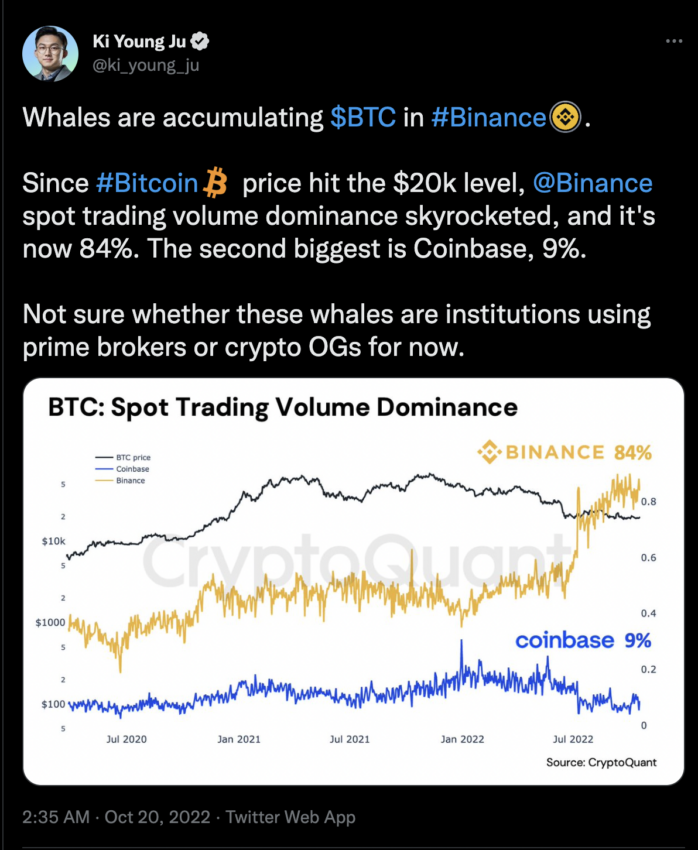Click the Binance legend entry in chart
Image resolution: width=698 pixels, height=850 pixels.
[x=120, y=480]
